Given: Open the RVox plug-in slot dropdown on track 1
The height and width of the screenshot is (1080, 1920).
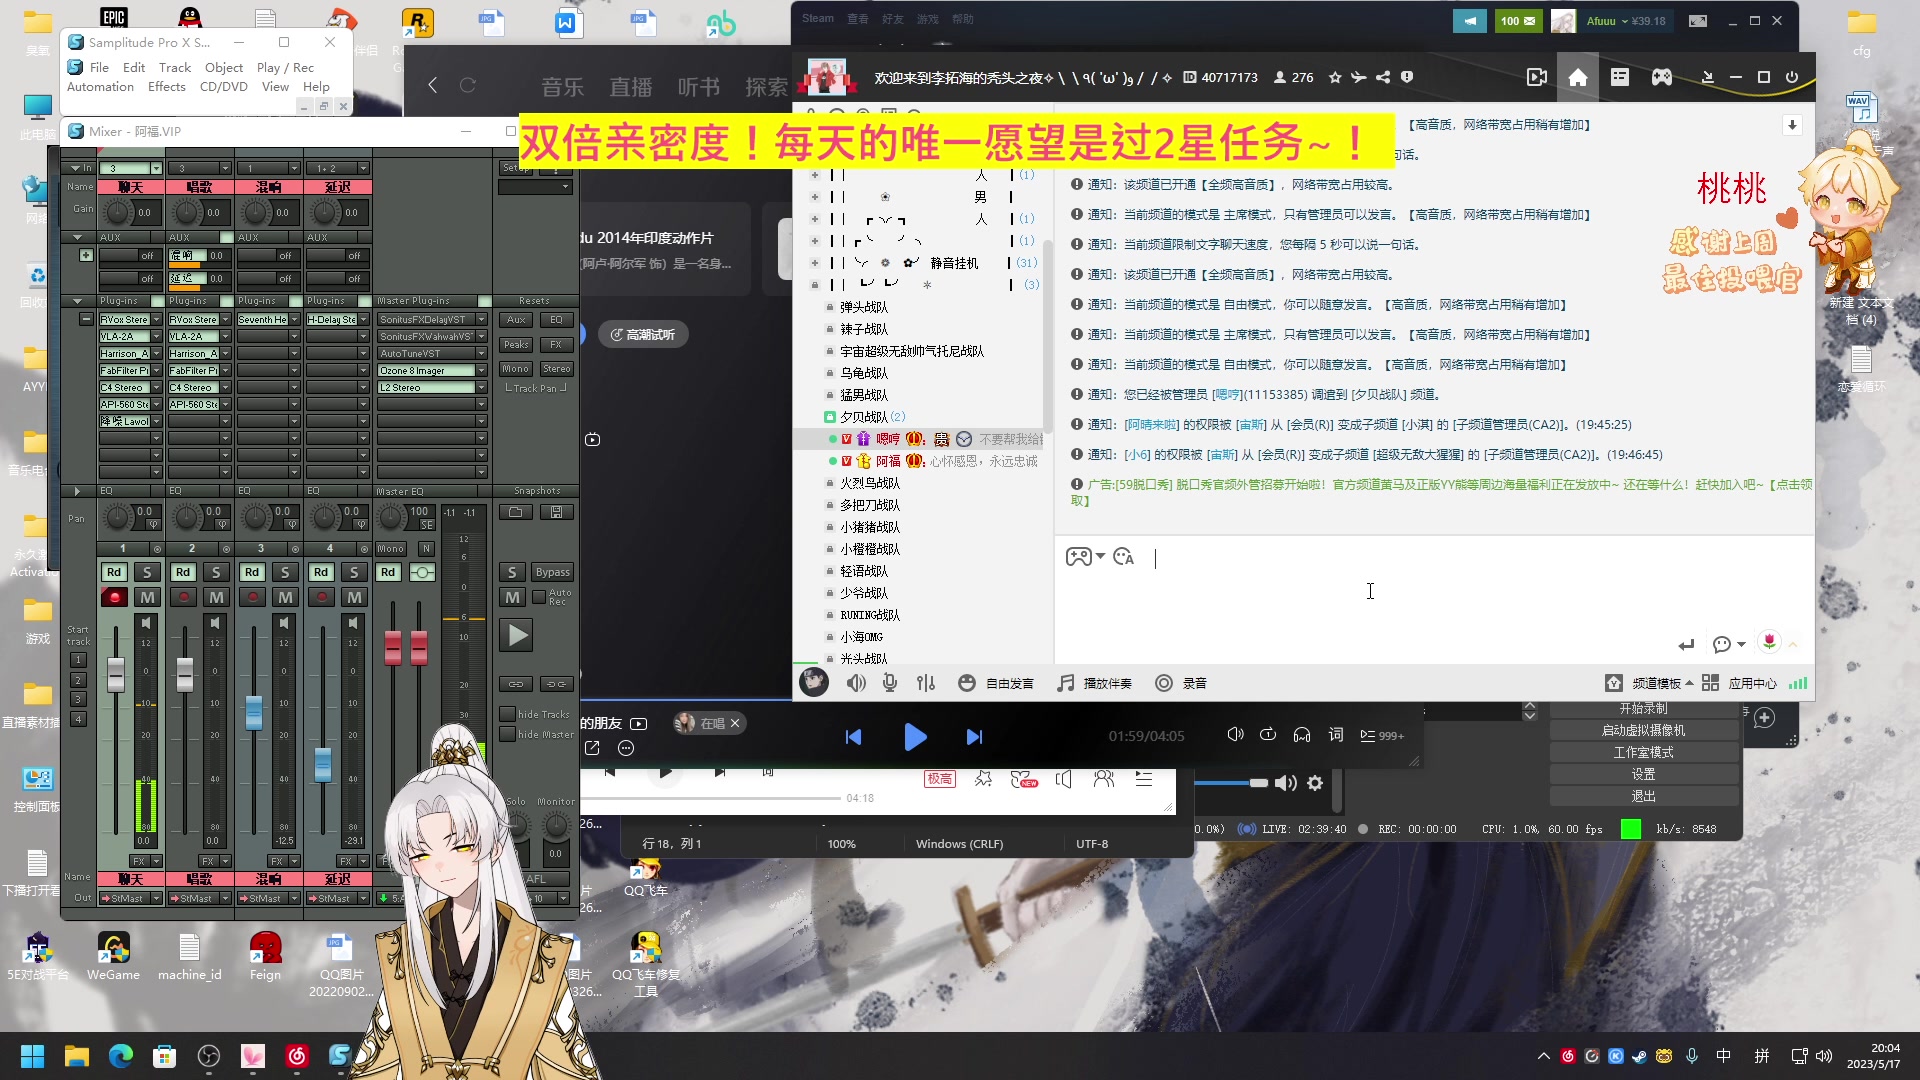Looking at the screenshot, I should point(157,320).
